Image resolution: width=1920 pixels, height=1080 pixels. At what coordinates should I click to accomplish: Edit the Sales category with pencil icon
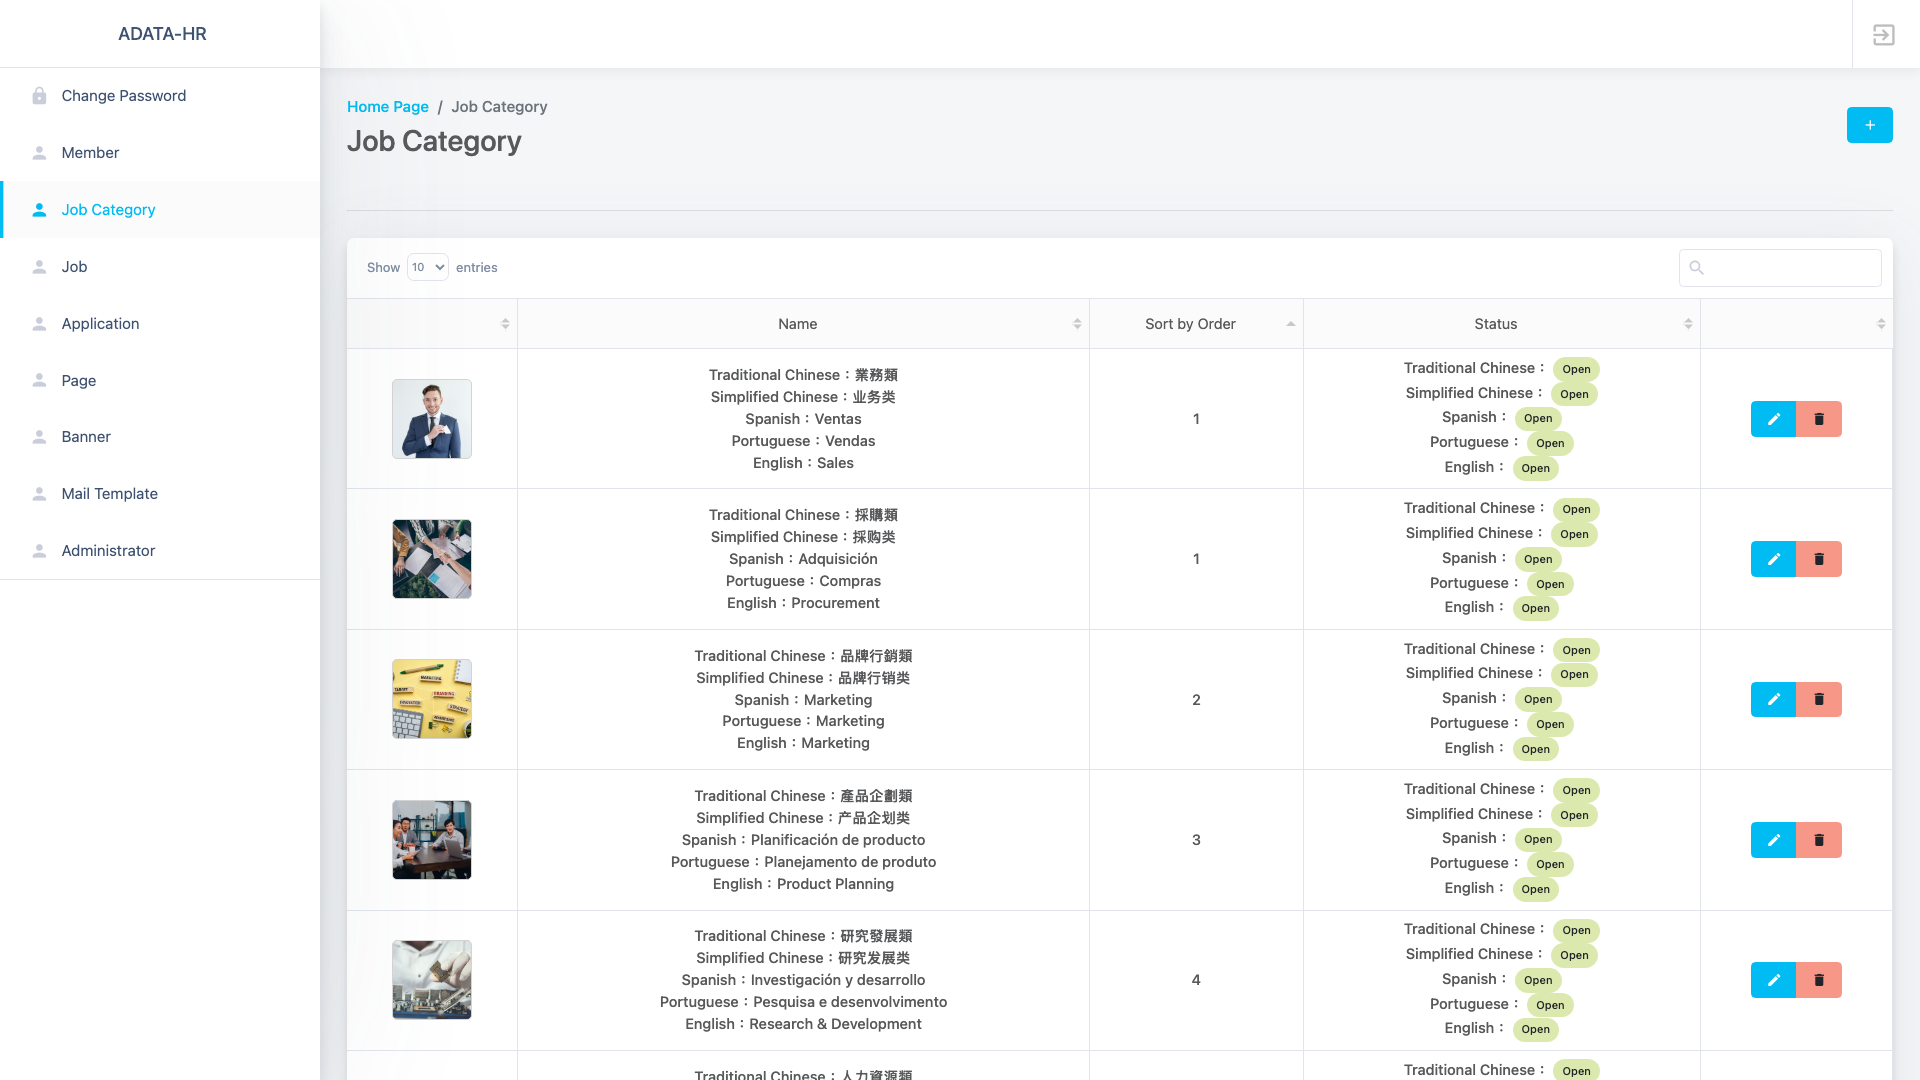tap(1773, 419)
